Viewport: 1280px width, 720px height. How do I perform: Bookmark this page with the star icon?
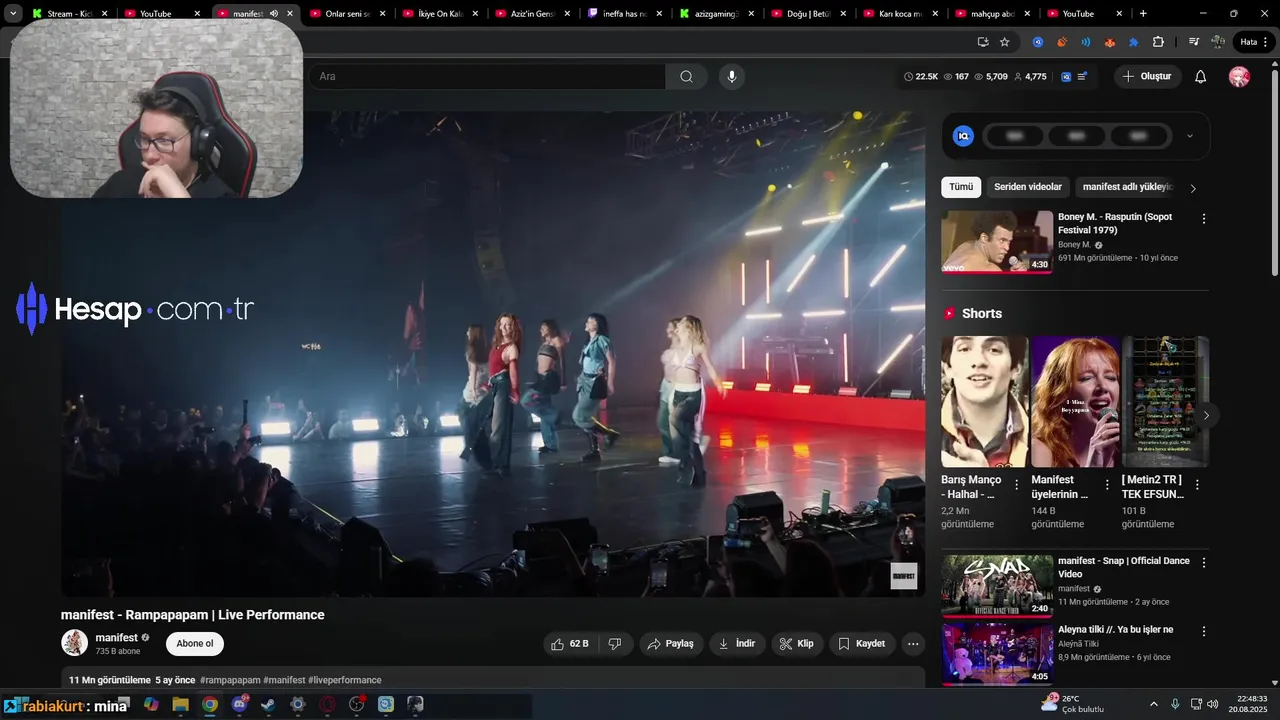tap(1005, 42)
